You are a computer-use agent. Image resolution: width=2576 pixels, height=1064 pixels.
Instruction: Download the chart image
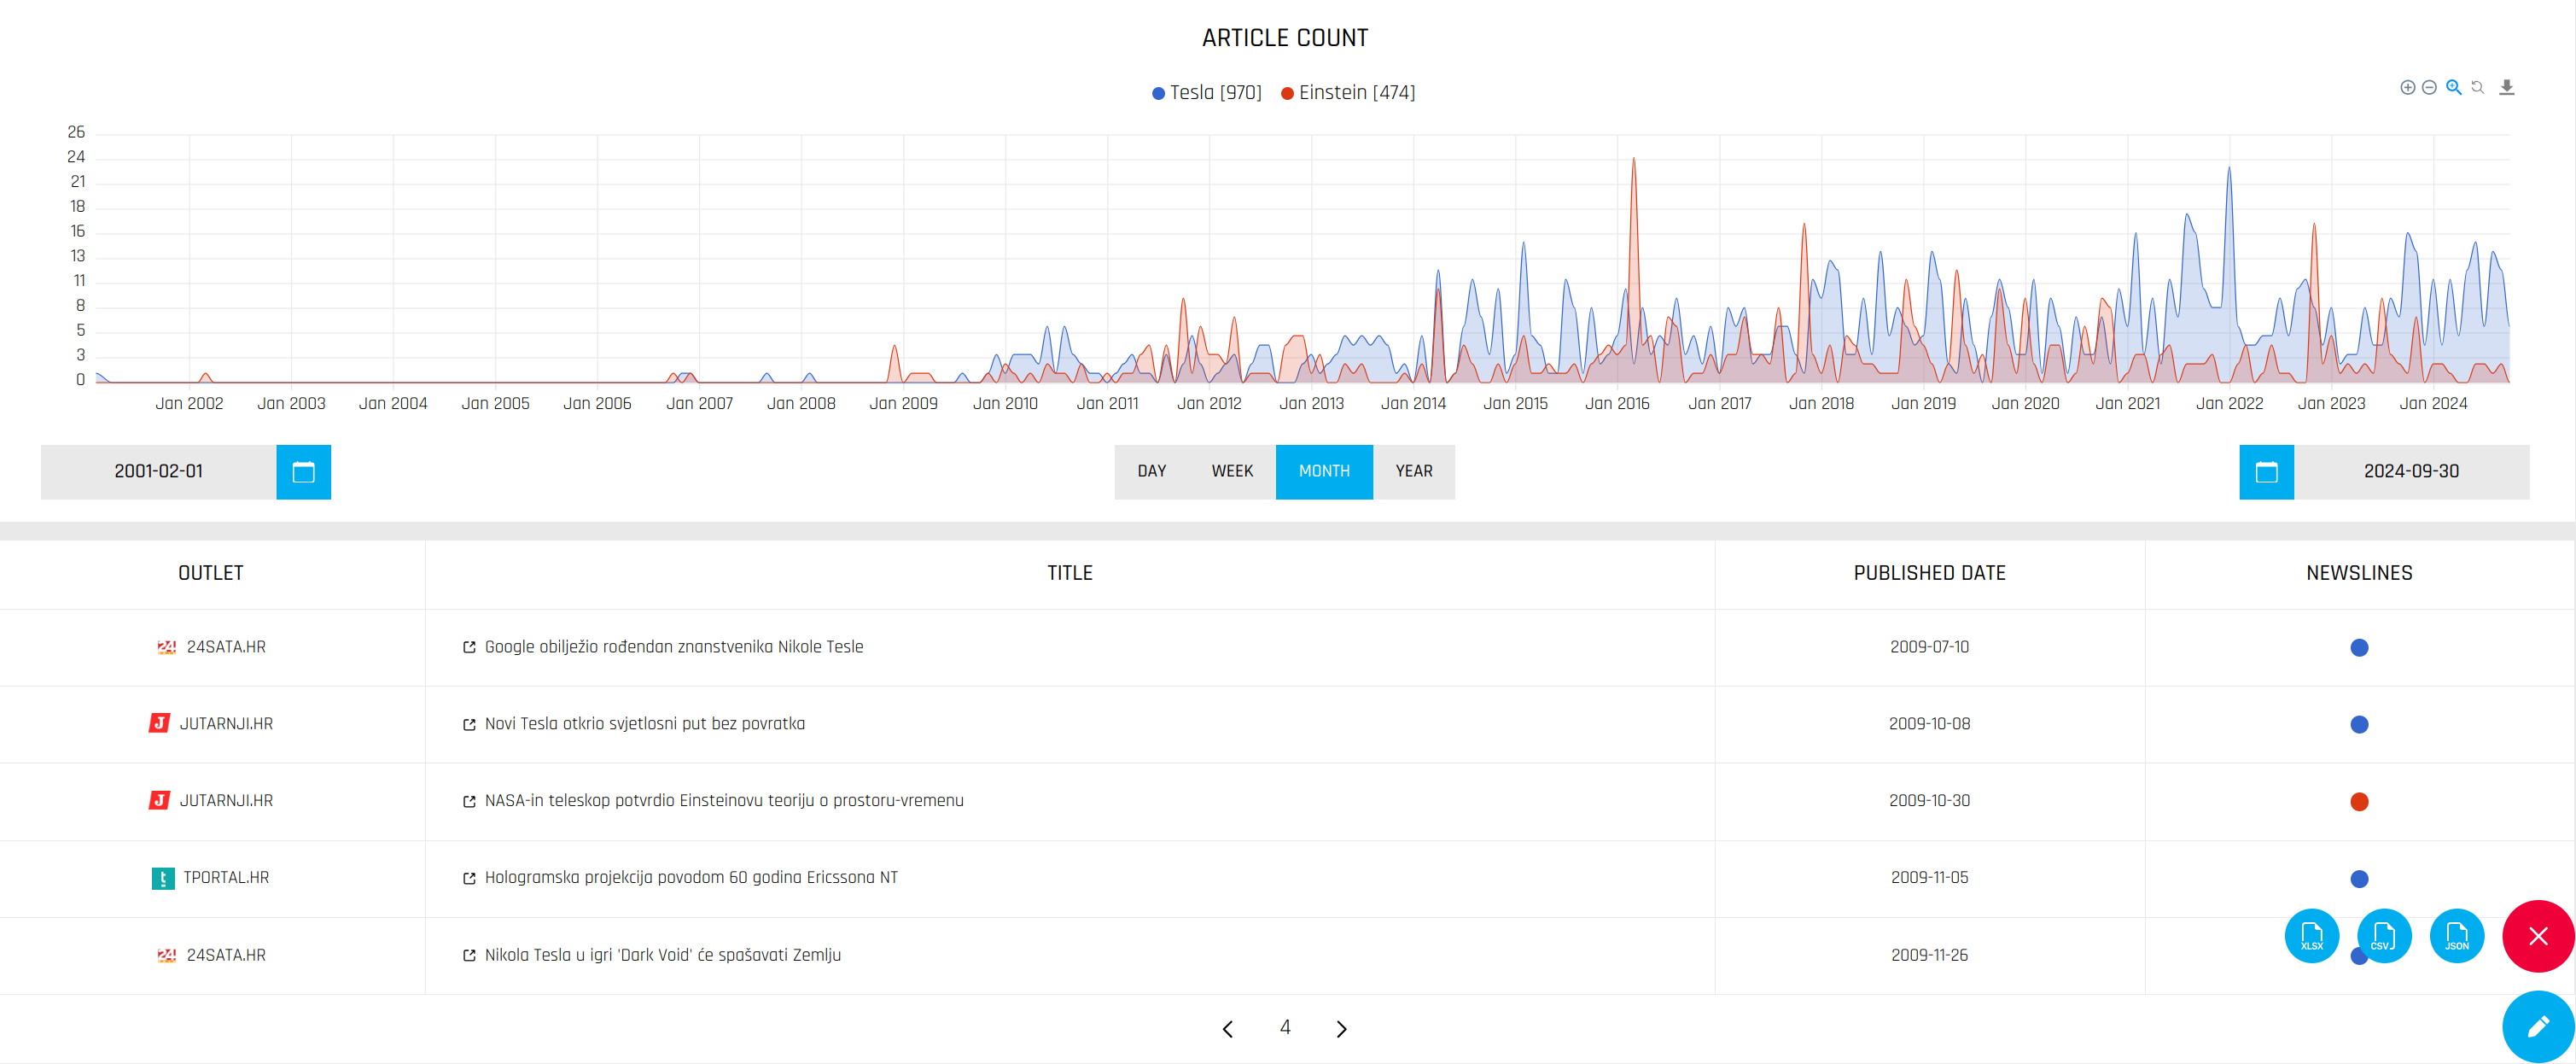(x=2506, y=88)
